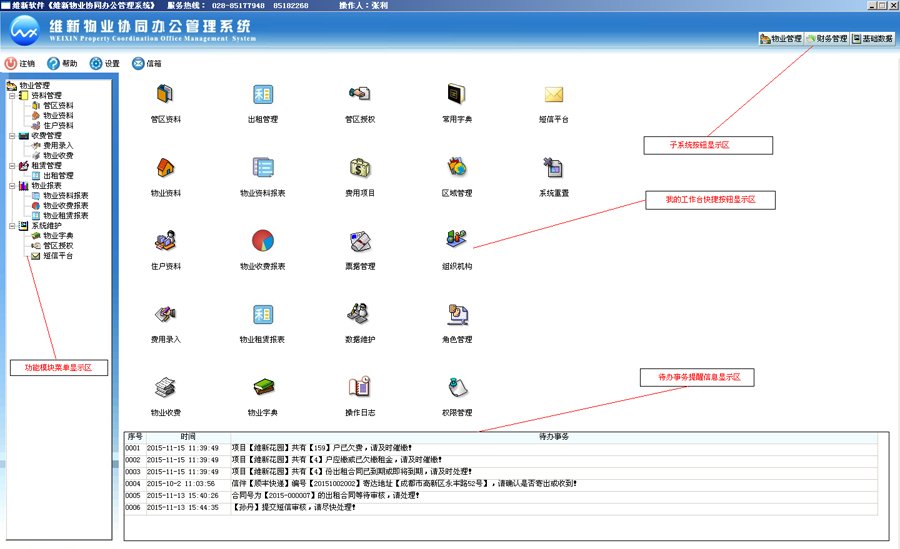Open the 设置 settings button

point(105,64)
